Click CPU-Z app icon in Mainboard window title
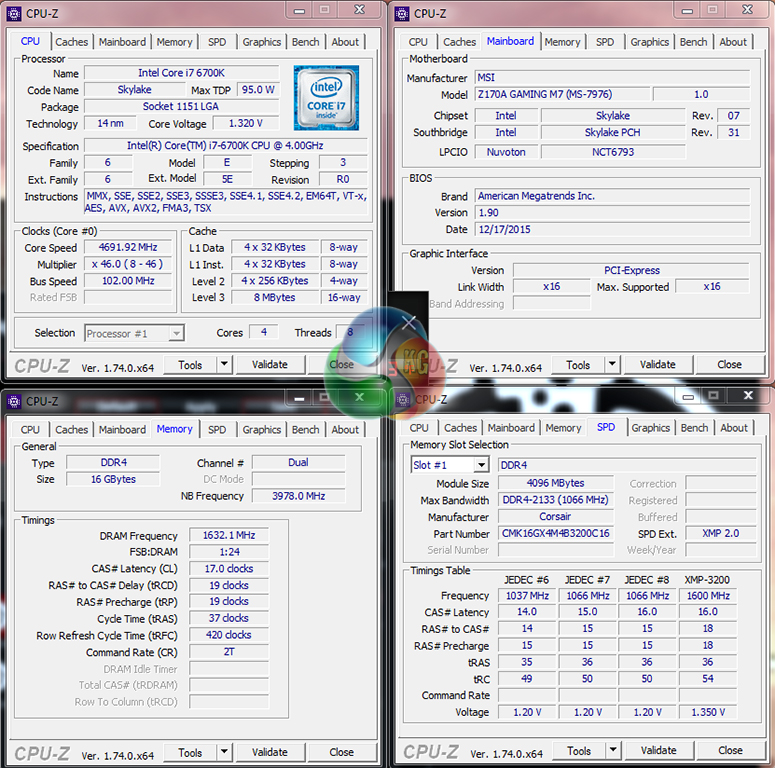The image size is (775, 768). click(x=402, y=13)
